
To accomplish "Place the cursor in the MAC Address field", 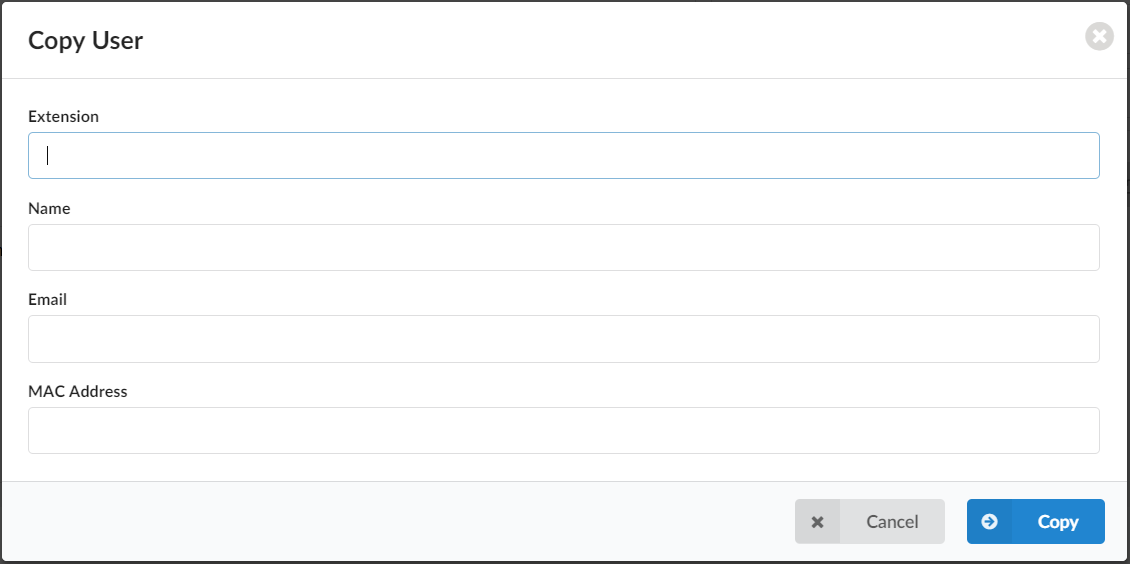I will pyautogui.click(x=564, y=430).
